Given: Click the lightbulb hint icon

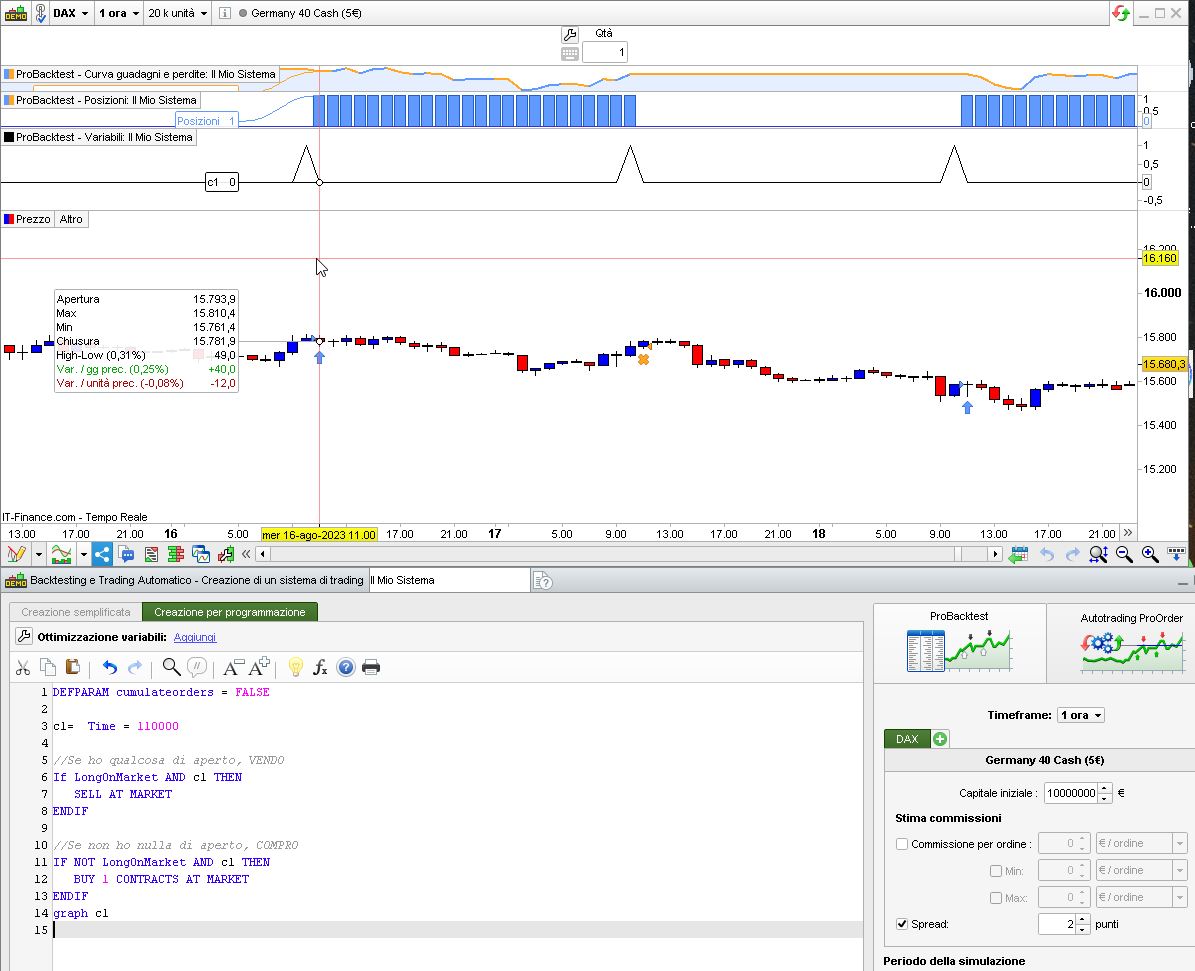Looking at the screenshot, I should (x=295, y=668).
